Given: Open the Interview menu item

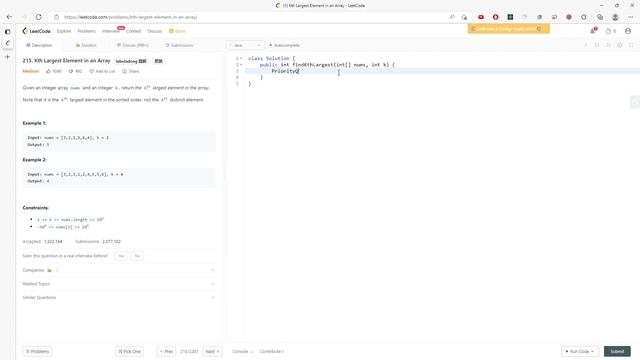Looking at the screenshot, I should [111, 31].
